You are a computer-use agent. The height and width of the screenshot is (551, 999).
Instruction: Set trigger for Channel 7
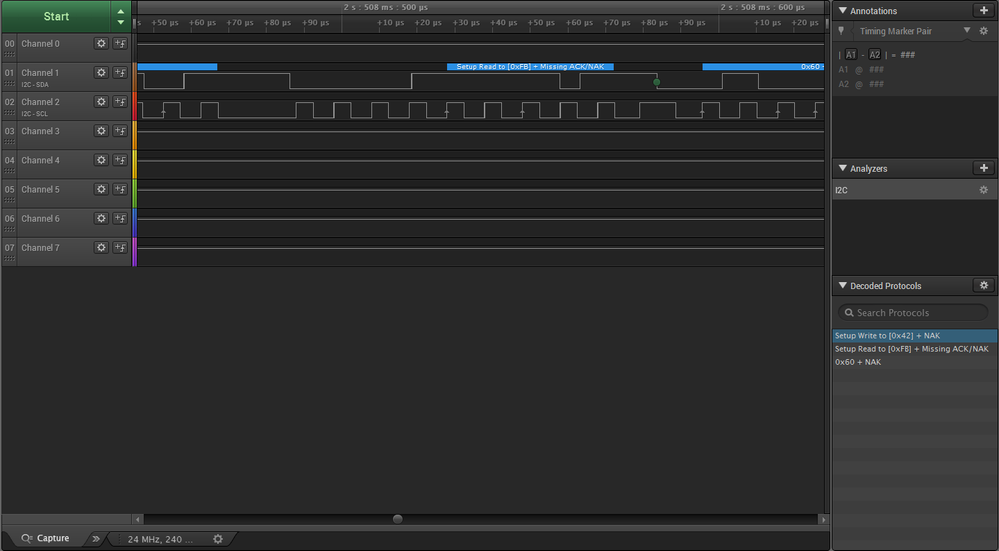[x=120, y=247]
